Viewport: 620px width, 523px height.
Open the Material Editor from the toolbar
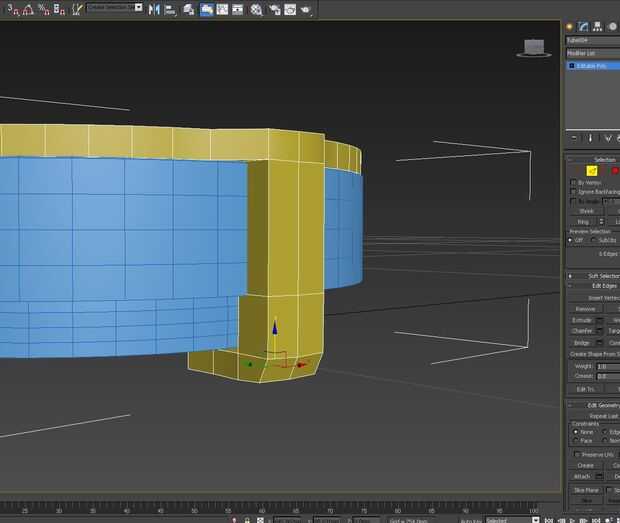[x=256, y=9]
